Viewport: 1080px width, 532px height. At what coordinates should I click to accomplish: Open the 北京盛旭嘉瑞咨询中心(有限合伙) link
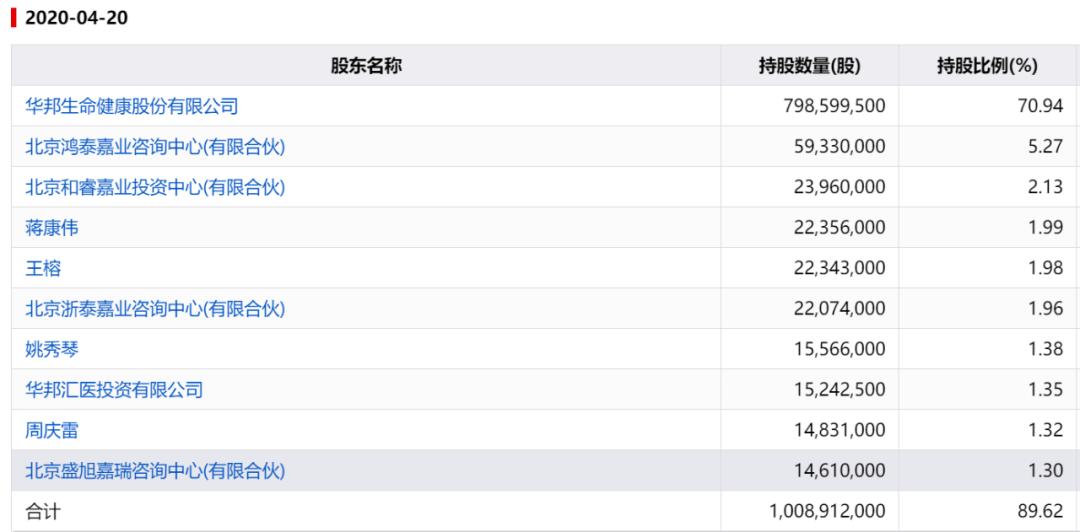(x=155, y=471)
